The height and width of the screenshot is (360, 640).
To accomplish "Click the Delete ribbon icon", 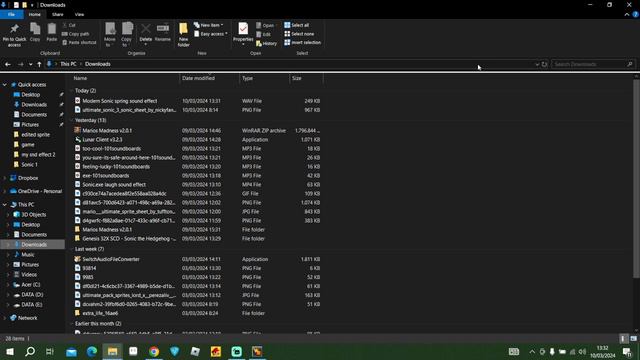I will [146, 33].
